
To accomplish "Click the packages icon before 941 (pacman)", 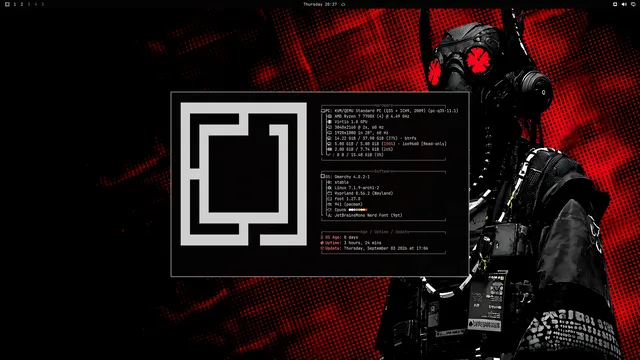I will (329, 204).
